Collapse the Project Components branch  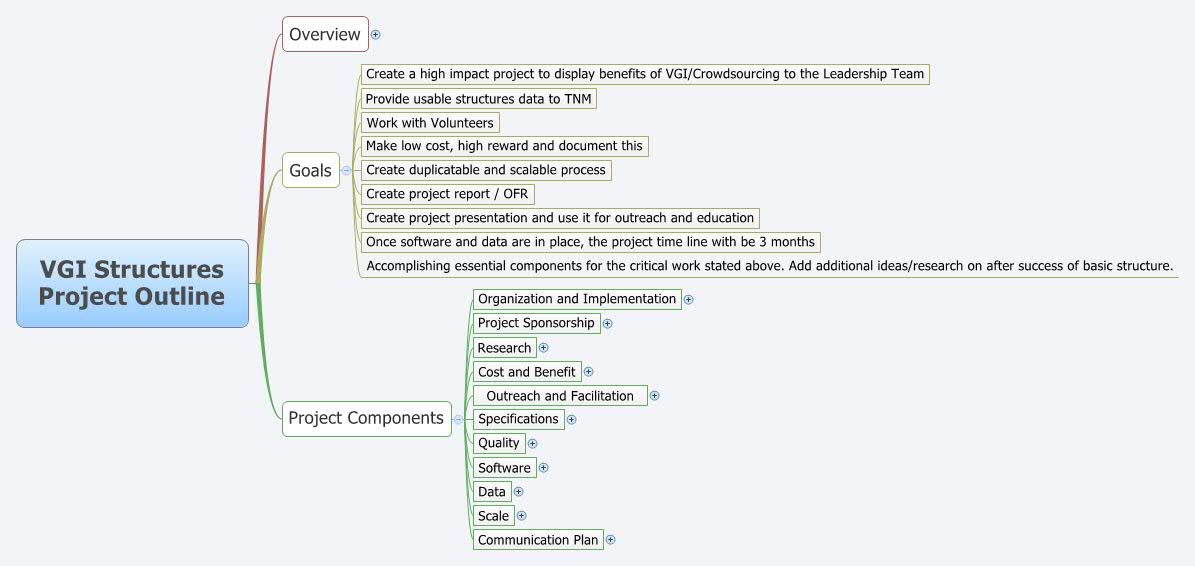click(x=458, y=419)
